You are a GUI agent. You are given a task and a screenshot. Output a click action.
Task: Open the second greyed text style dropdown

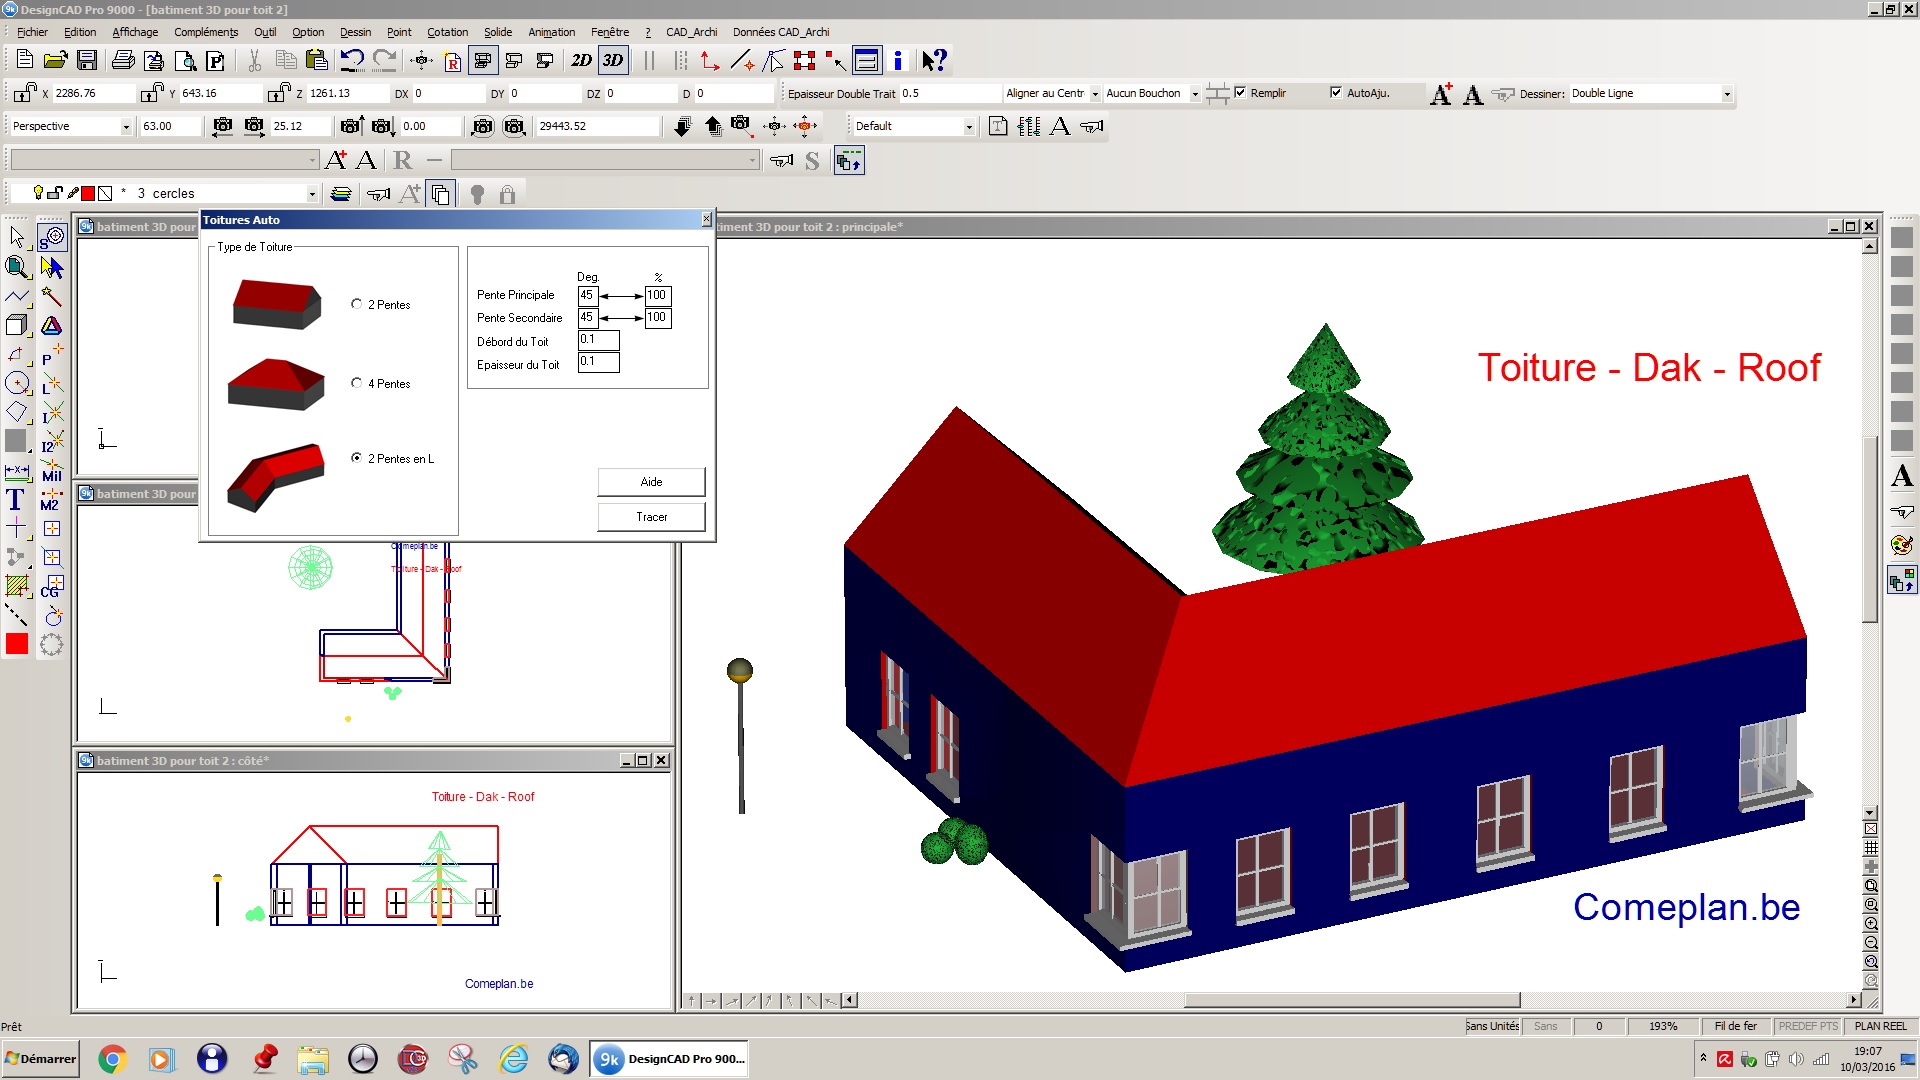[752, 160]
